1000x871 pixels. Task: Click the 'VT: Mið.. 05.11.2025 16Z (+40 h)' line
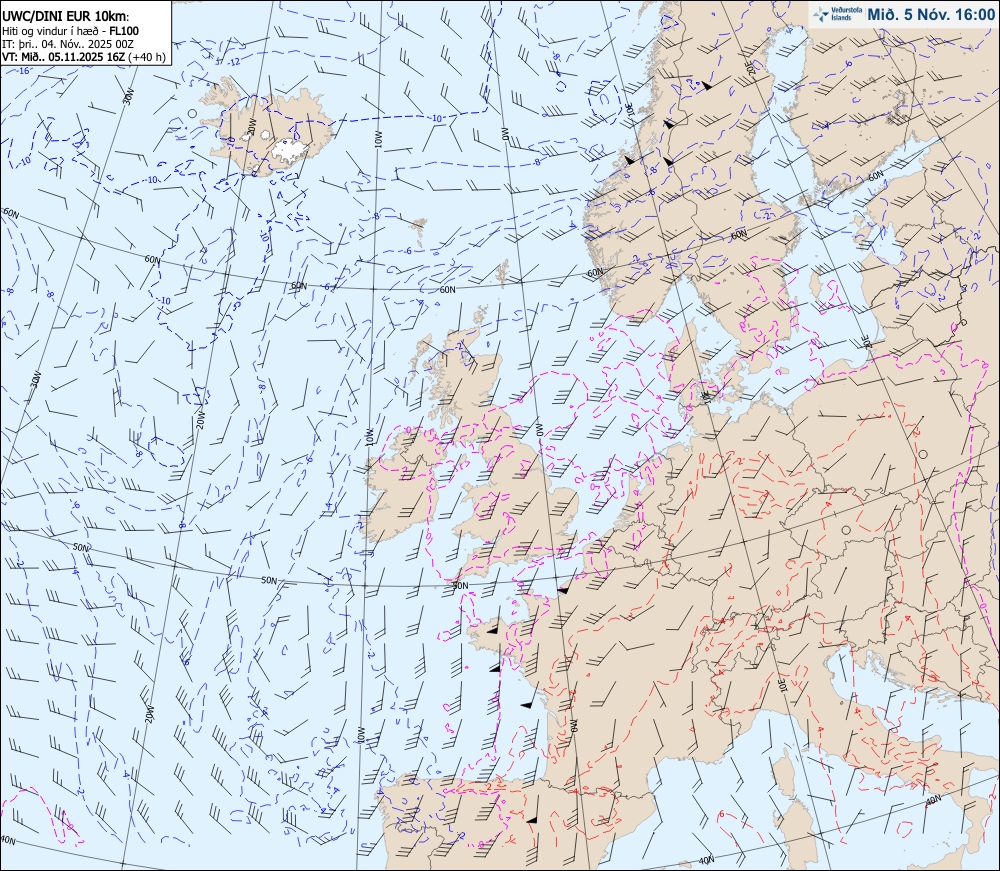pos(84,57)
